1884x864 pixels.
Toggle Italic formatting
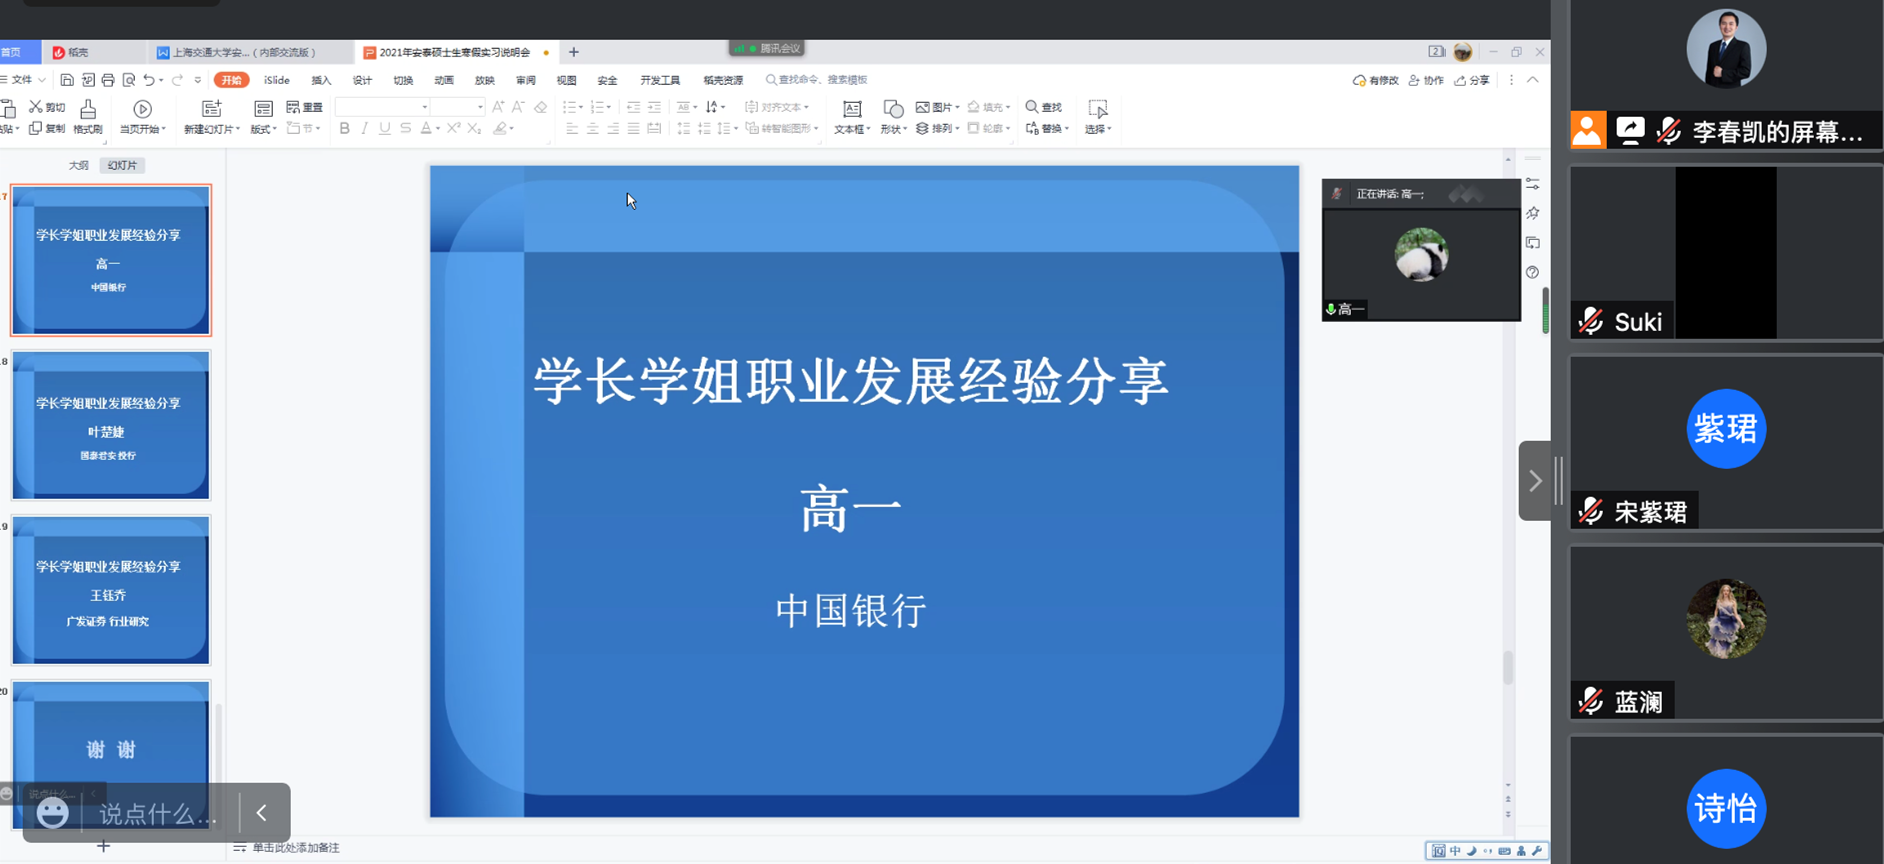(x=365, y=128)
